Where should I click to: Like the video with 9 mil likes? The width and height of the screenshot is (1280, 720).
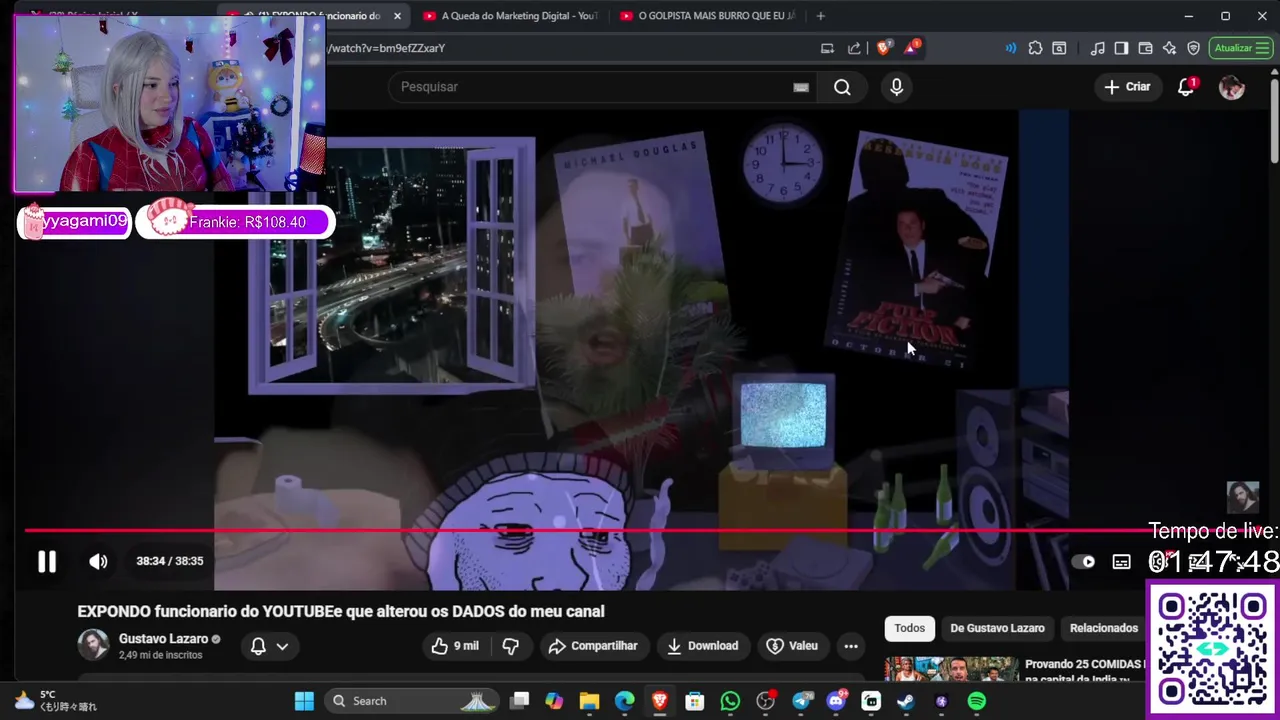[x=455, y=646]
